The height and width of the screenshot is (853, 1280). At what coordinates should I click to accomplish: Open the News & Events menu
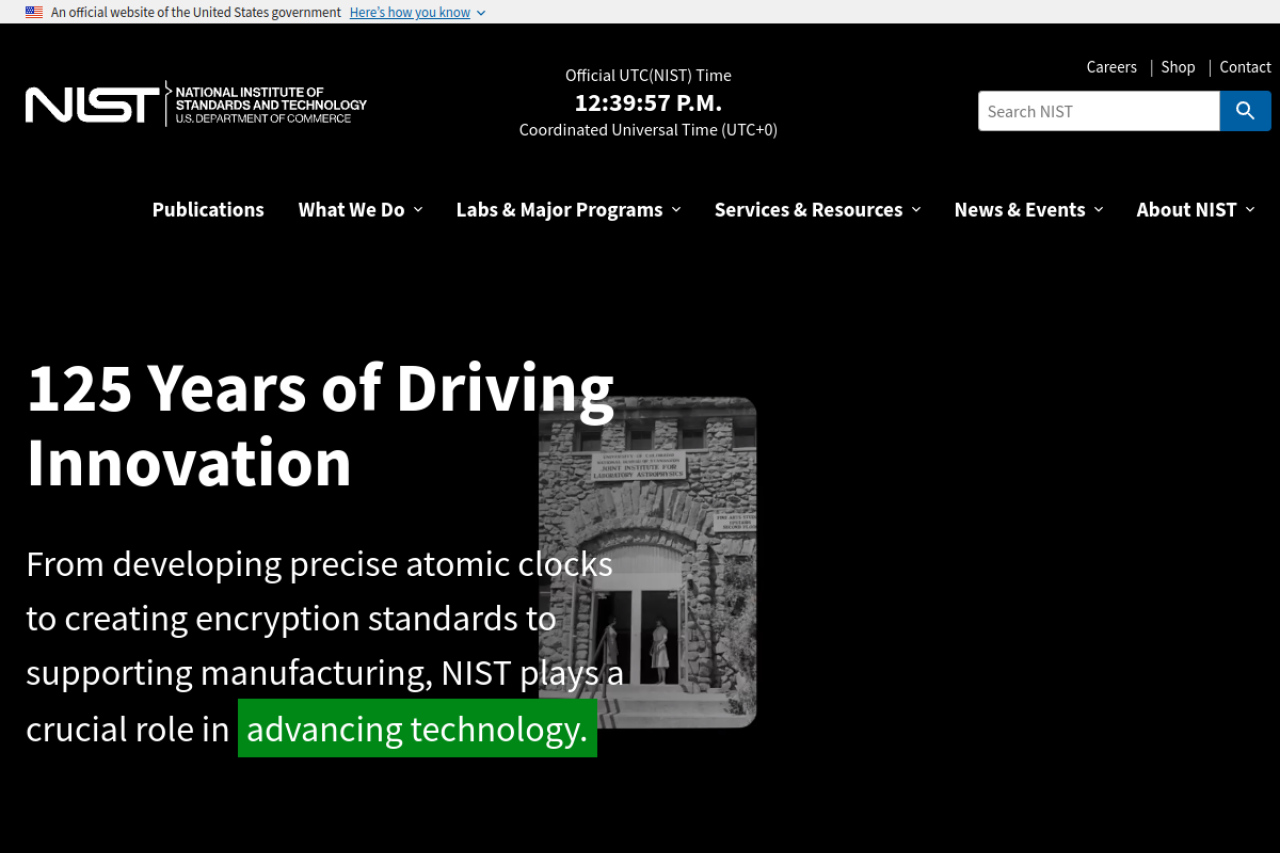pos(1019,210)
